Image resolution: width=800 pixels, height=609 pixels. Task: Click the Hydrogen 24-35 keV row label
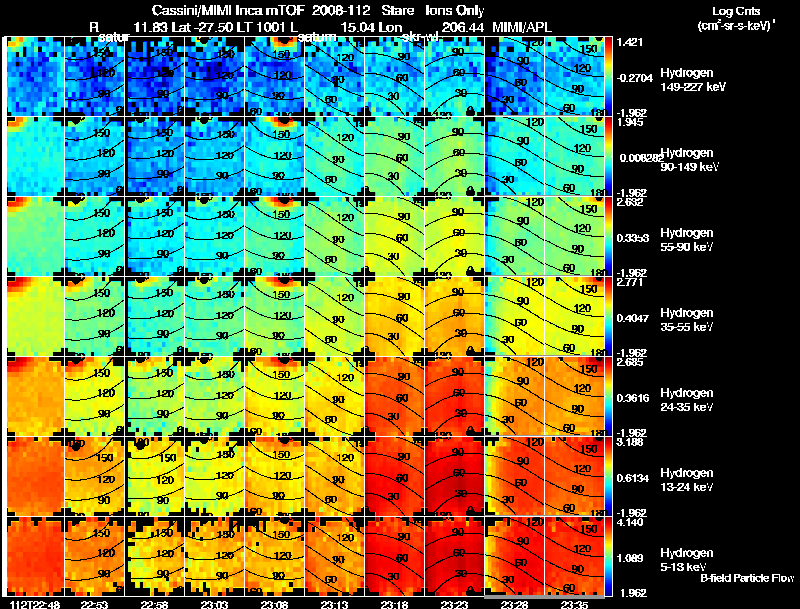tap(686, 400)
